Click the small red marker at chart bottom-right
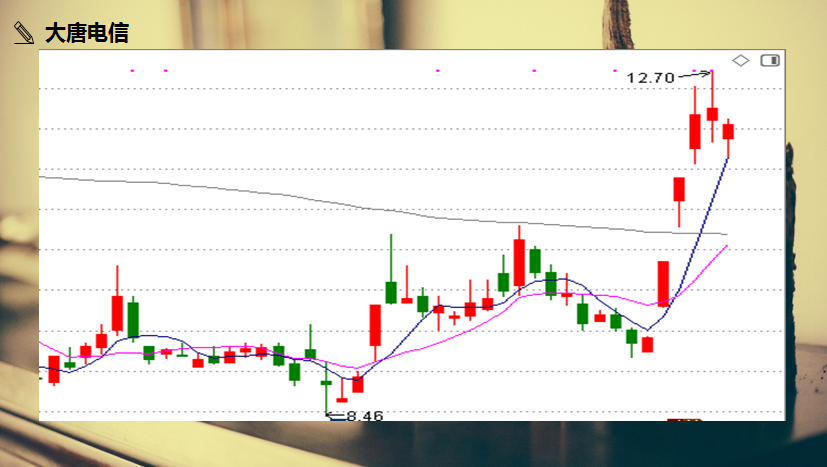 pos(684,419)
